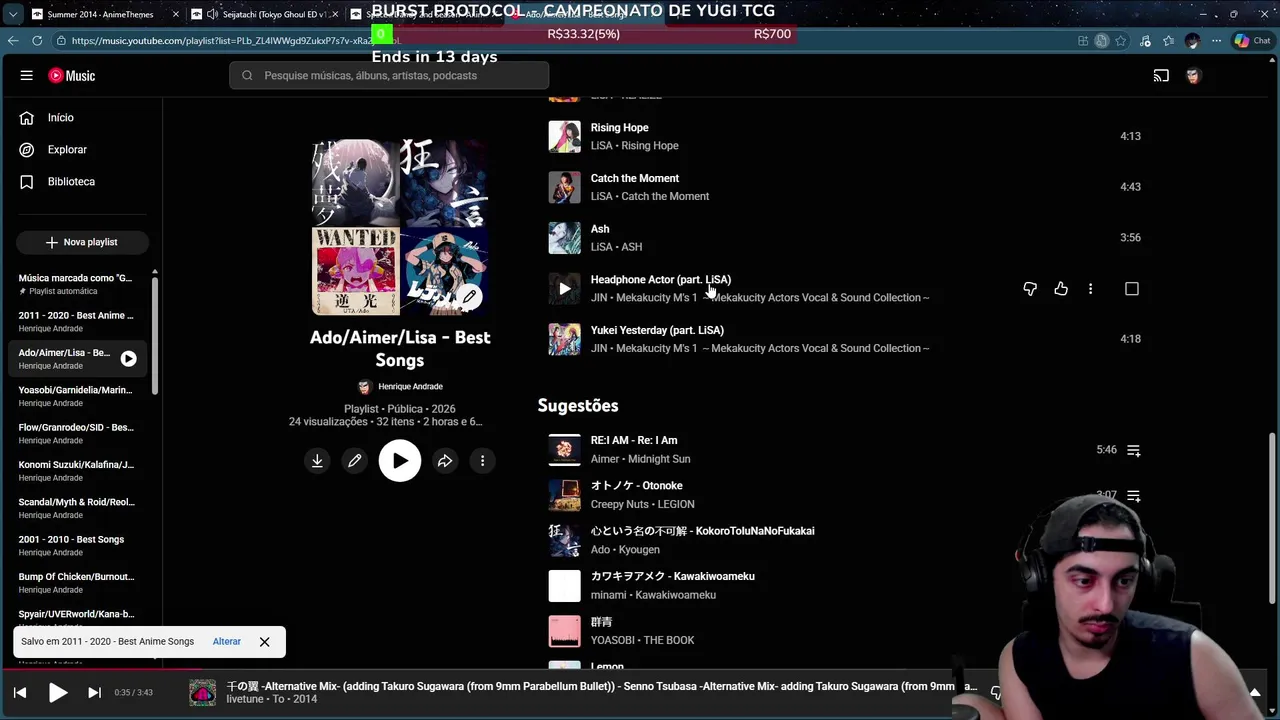1280x720 pixels.
Task: Click the Catch the Moment album thumbnail
Action: point(564,188)
